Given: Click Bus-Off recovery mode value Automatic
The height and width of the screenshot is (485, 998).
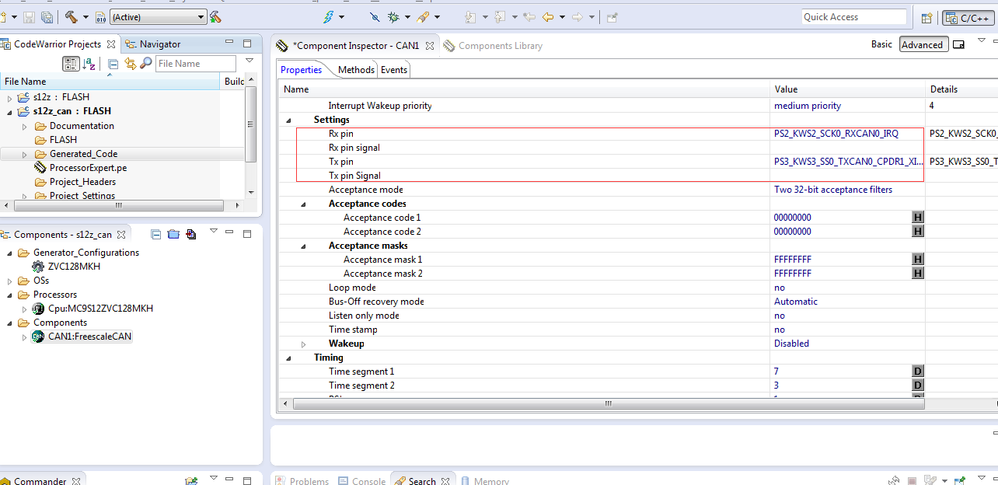Looking at the screenshot, I should pos(796,302).
